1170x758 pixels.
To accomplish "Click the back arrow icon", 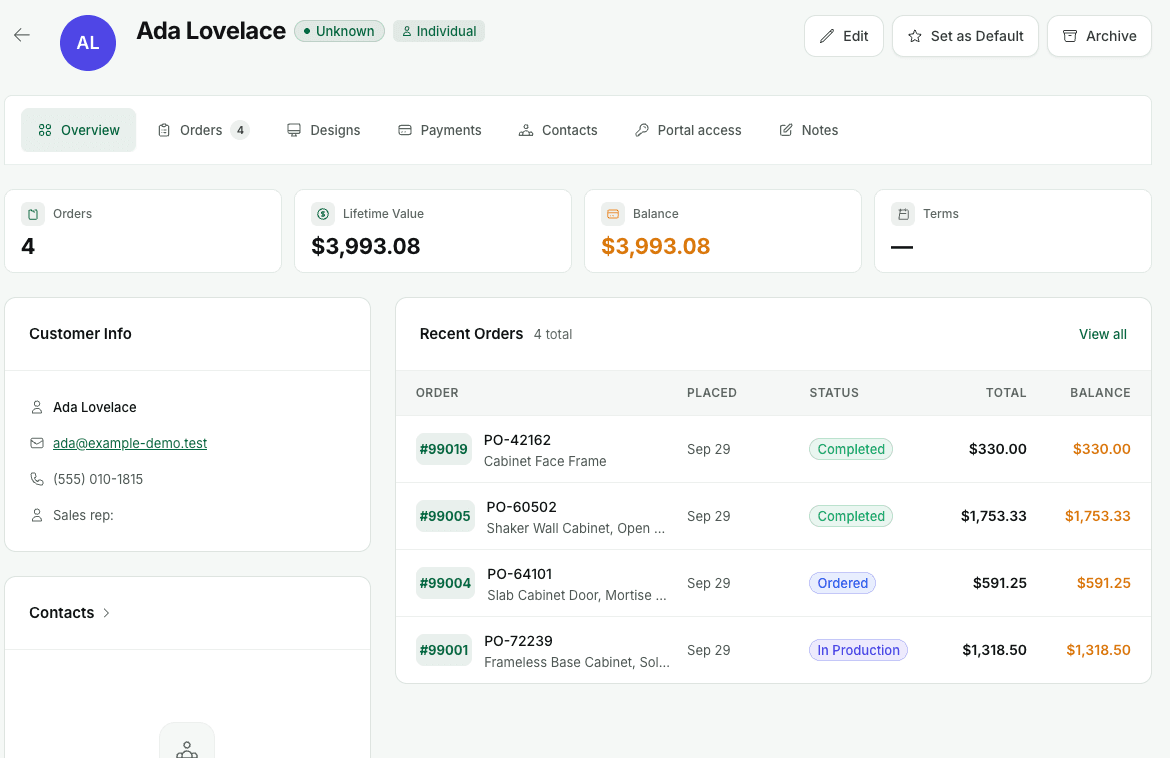I will 22,34.
